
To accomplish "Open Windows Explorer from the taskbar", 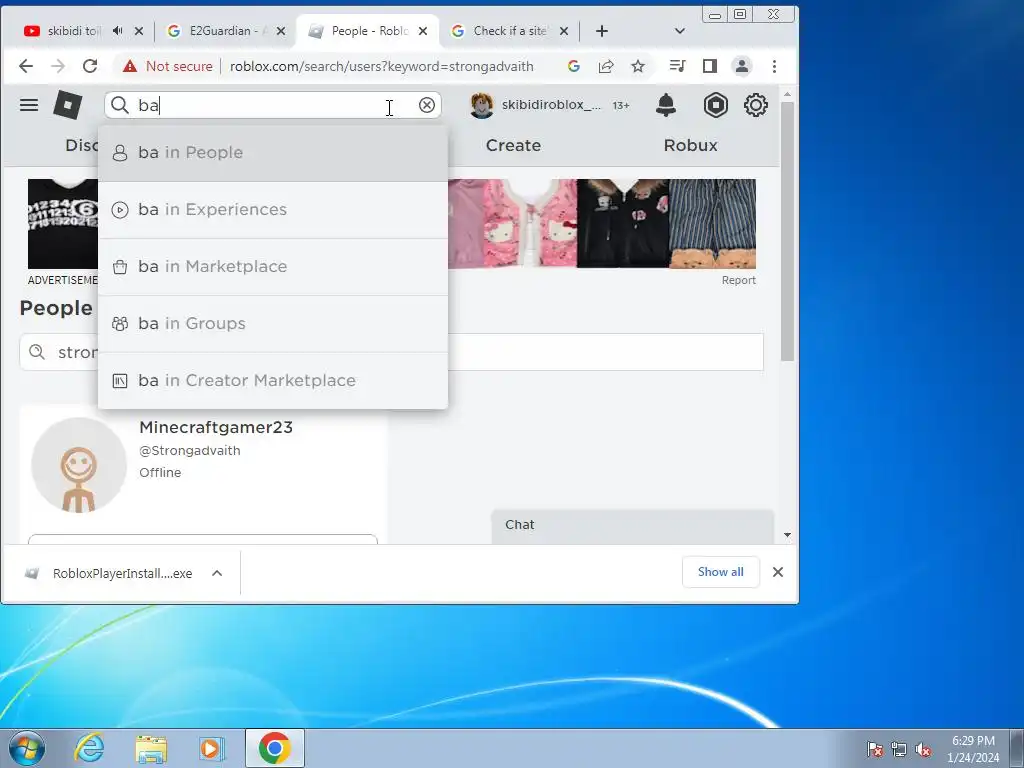I will tap(151, 748).
